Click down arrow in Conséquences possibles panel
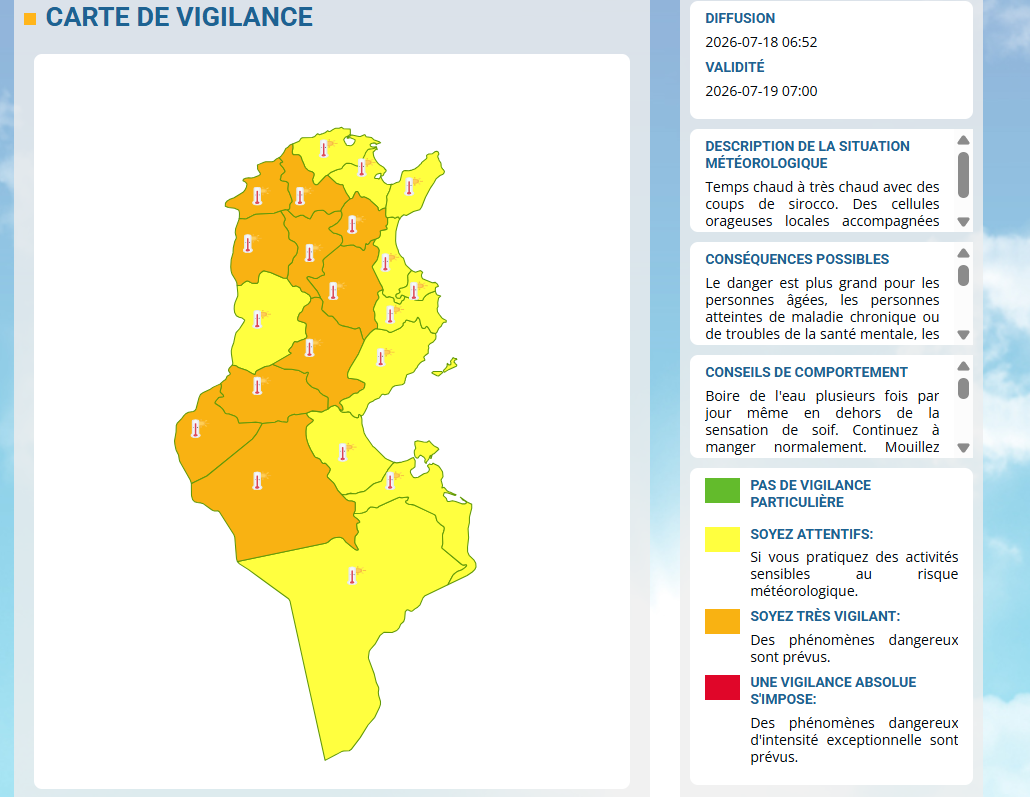The width and height of the screenshot is (1030, 797). click(x=963, y=335)
